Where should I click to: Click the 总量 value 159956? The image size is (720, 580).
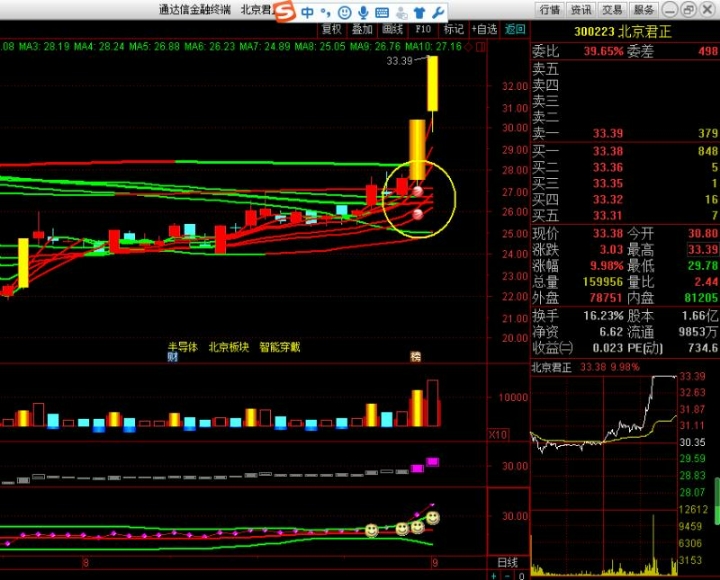click(603, 282)
